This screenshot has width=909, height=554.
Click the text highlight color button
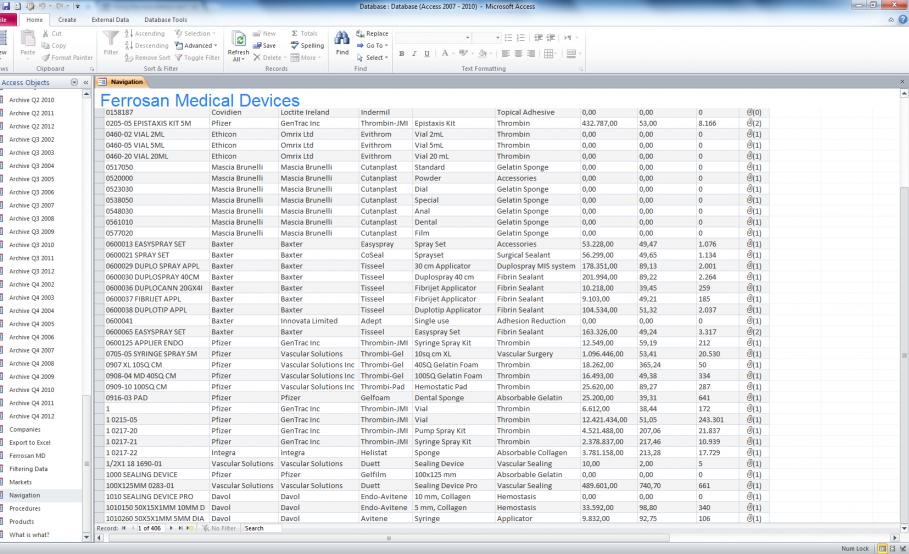click(x=463, y=53)
